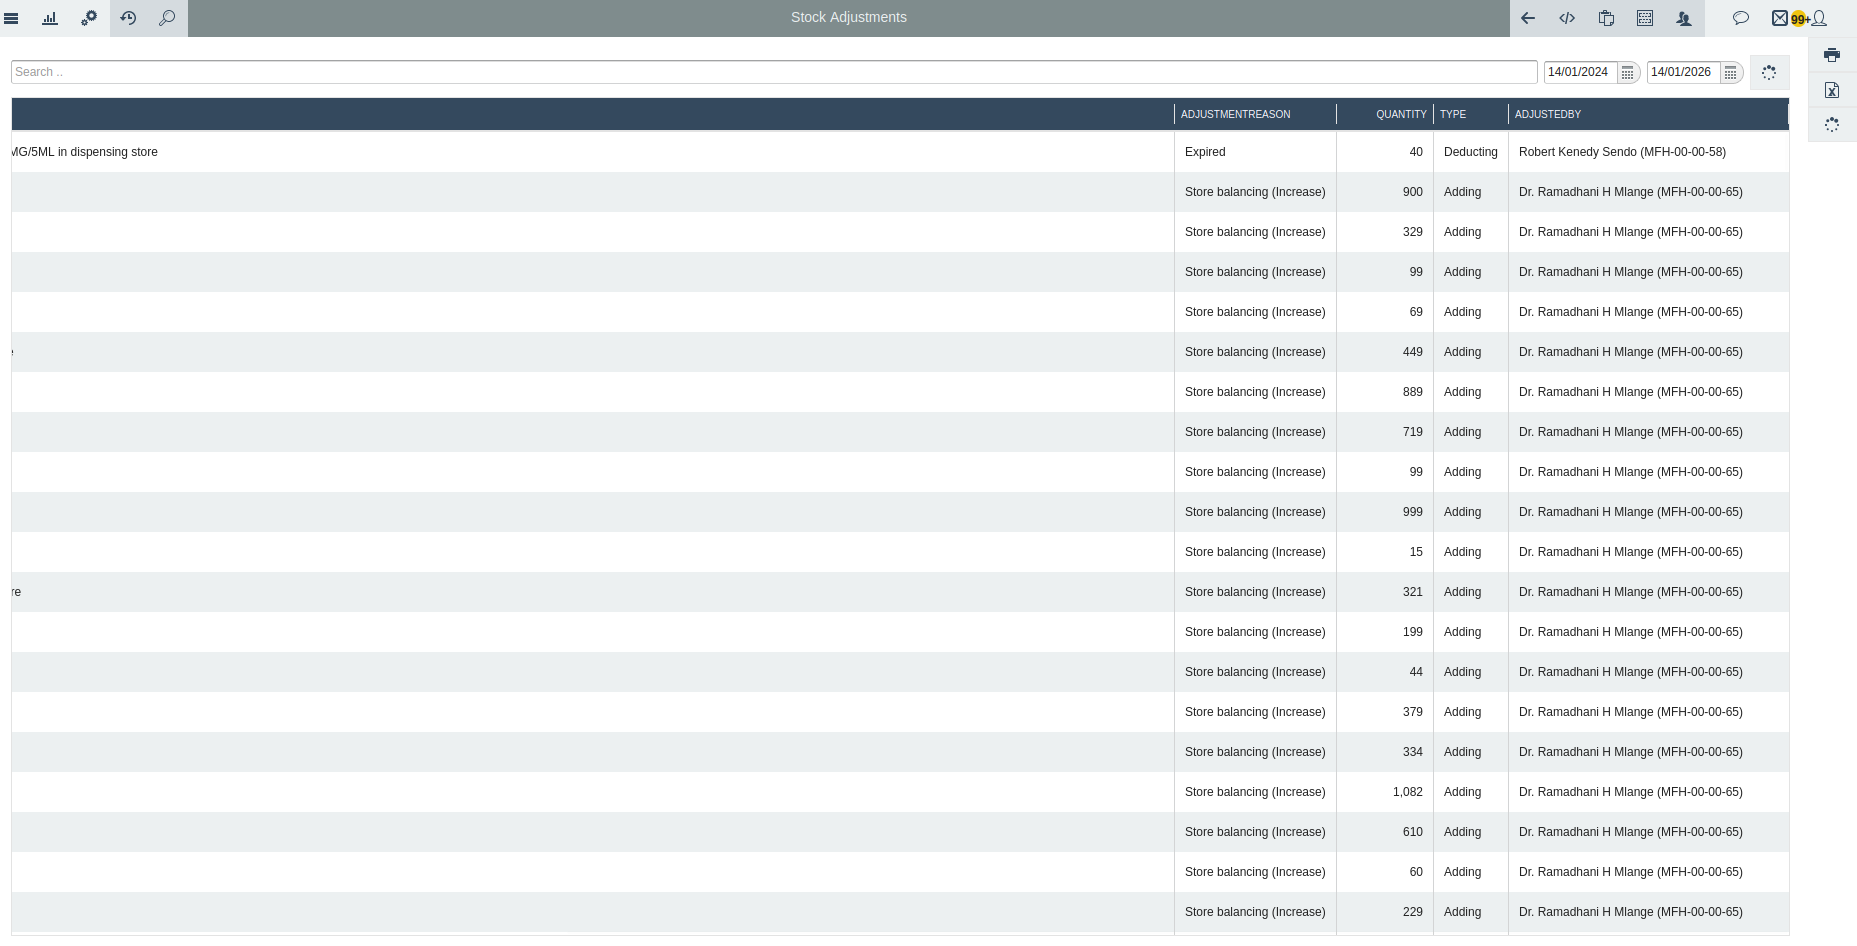Open the calendar picker for 14/01/2024
Image resolution: width=1857 pixels, height=946 pixels.
coord(1628,73)
